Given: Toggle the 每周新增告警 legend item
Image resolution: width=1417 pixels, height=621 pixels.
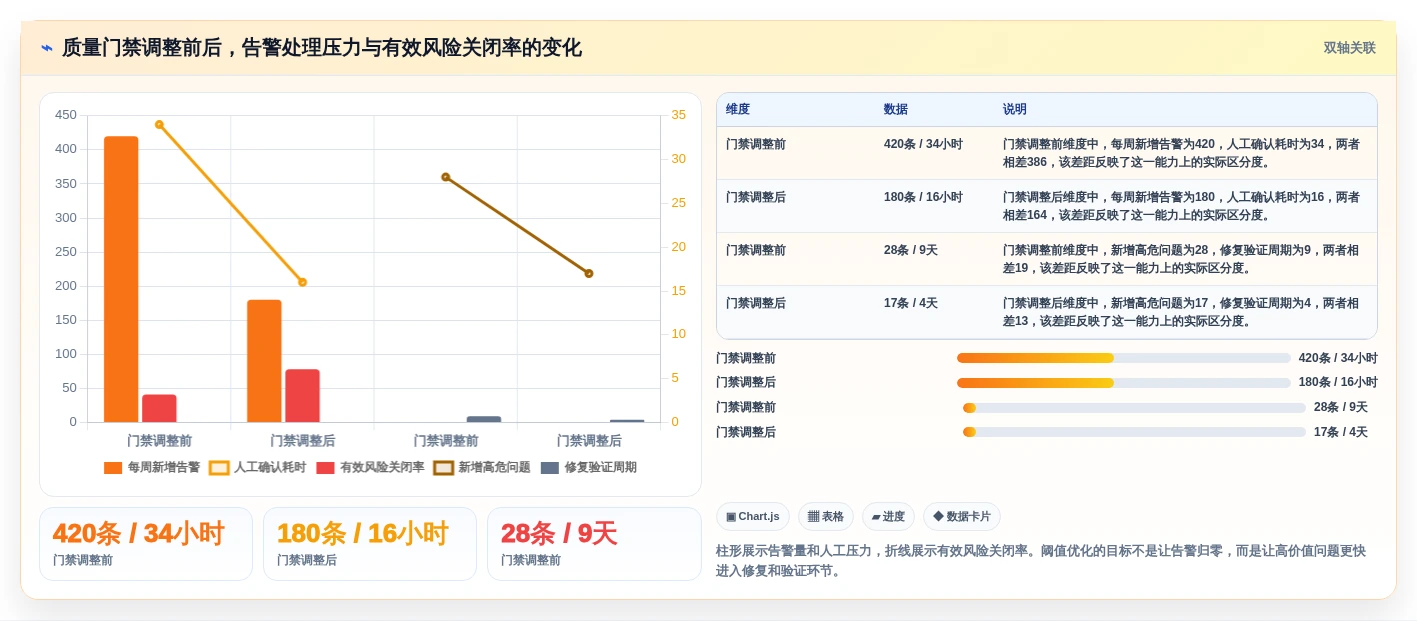Looking at the screenshot, I should click(152, 467).
